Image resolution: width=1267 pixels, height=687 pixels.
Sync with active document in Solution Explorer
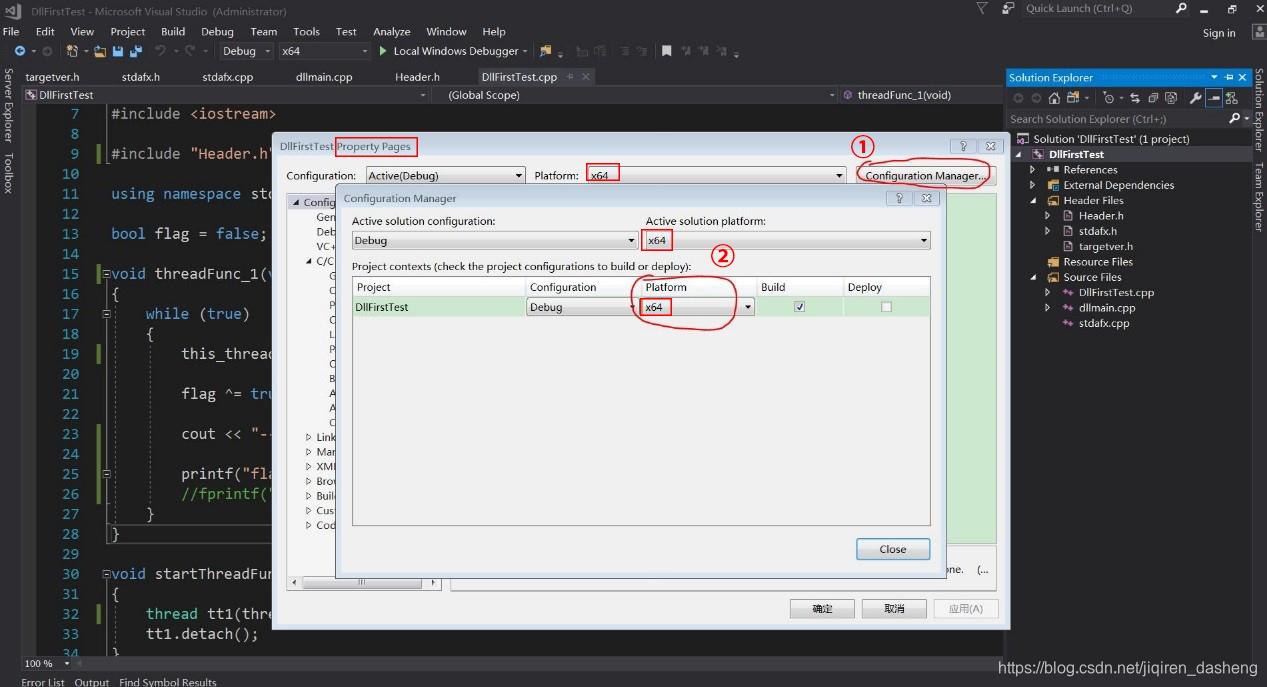1135,98
